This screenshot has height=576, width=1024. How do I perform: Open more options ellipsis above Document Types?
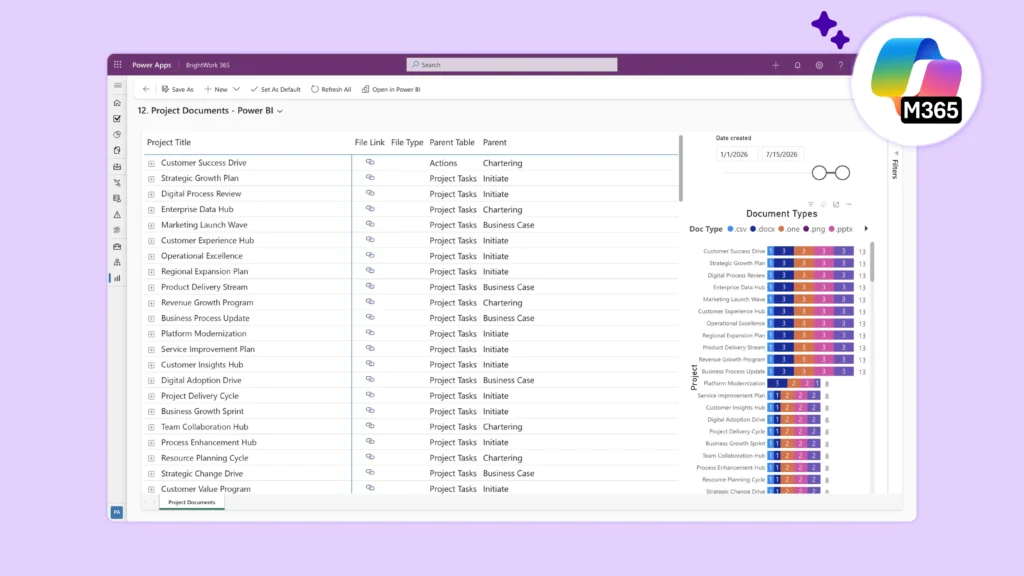click(x=849, y=204)
